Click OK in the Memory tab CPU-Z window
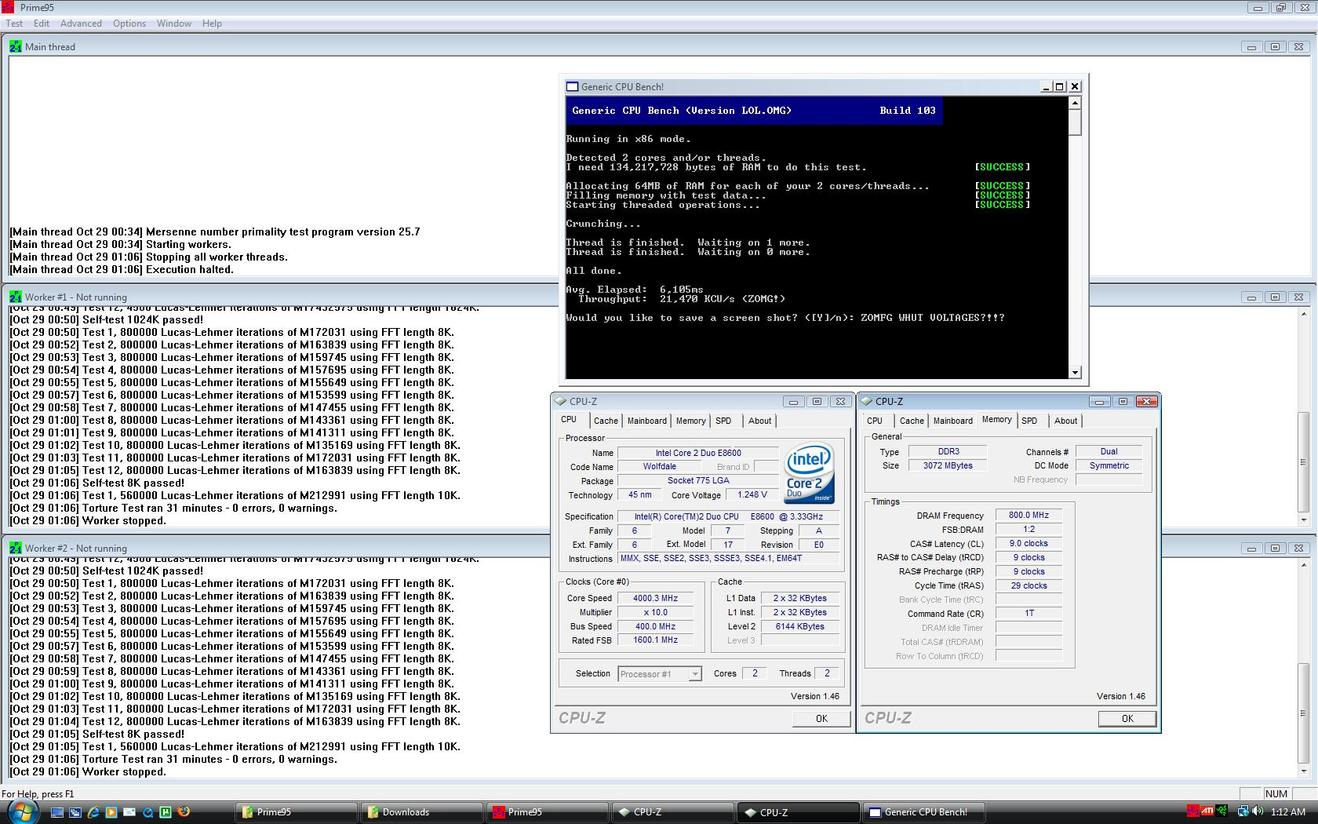 tap(1127, 718)
